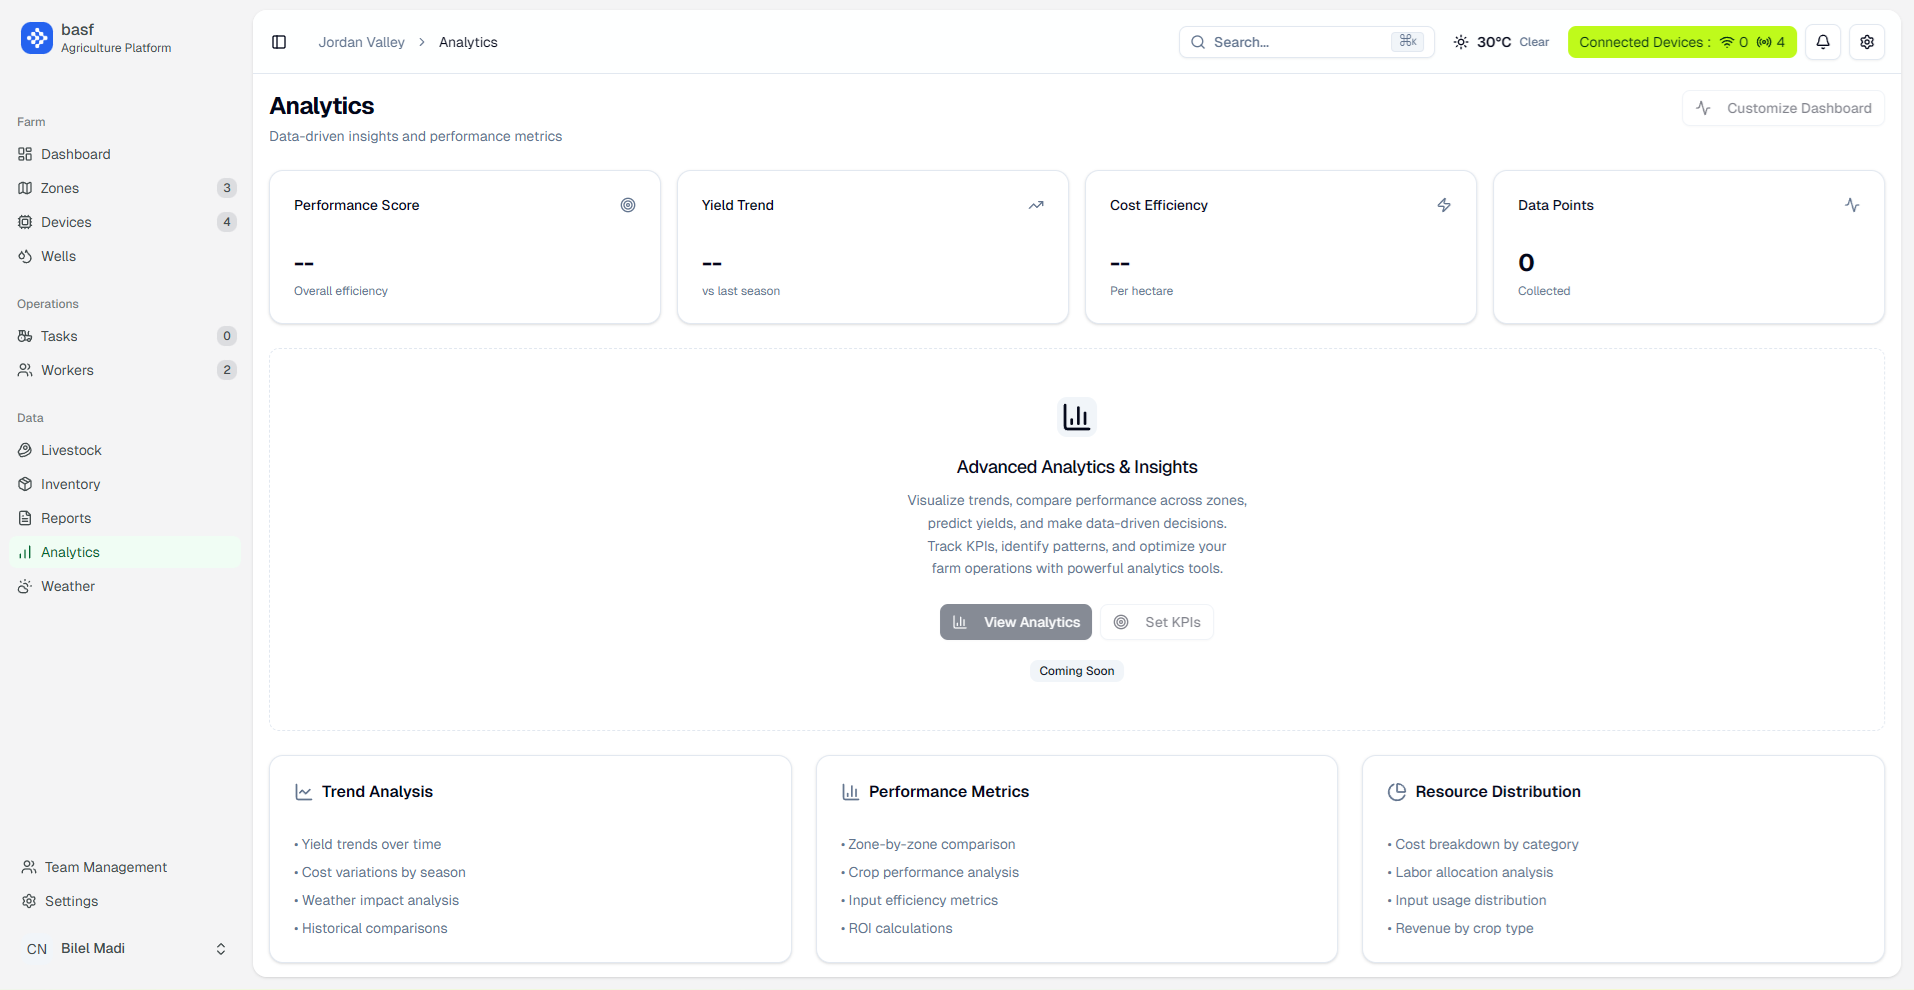Select Weather from the Data menu
Screen dimensions: 1914x990
coord(67,586)
